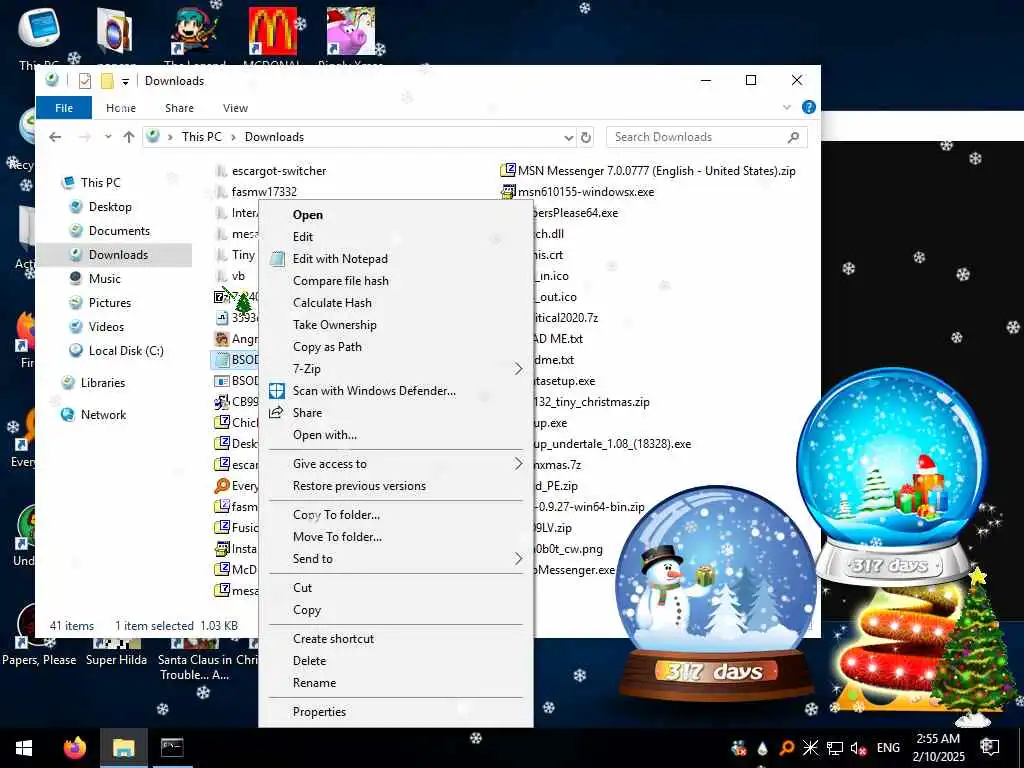This screenshot has height=768, width=1024.
Task: Open the address bar history dropdown
Action: 568,137
